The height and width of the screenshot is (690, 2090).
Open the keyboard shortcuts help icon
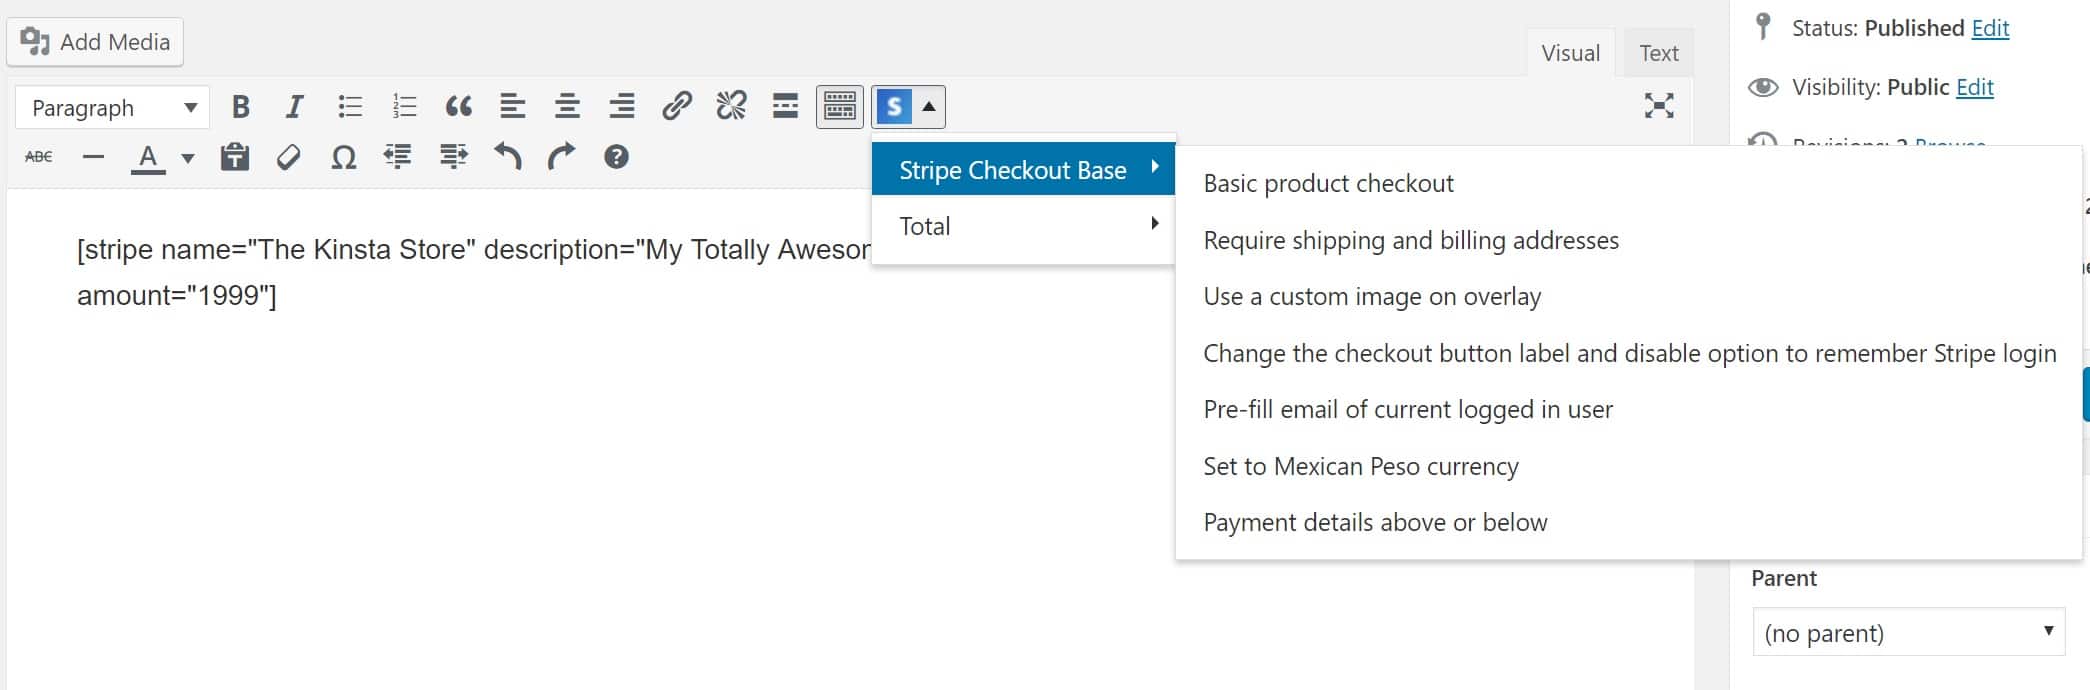pyautogui.click(x=616, y=157)
